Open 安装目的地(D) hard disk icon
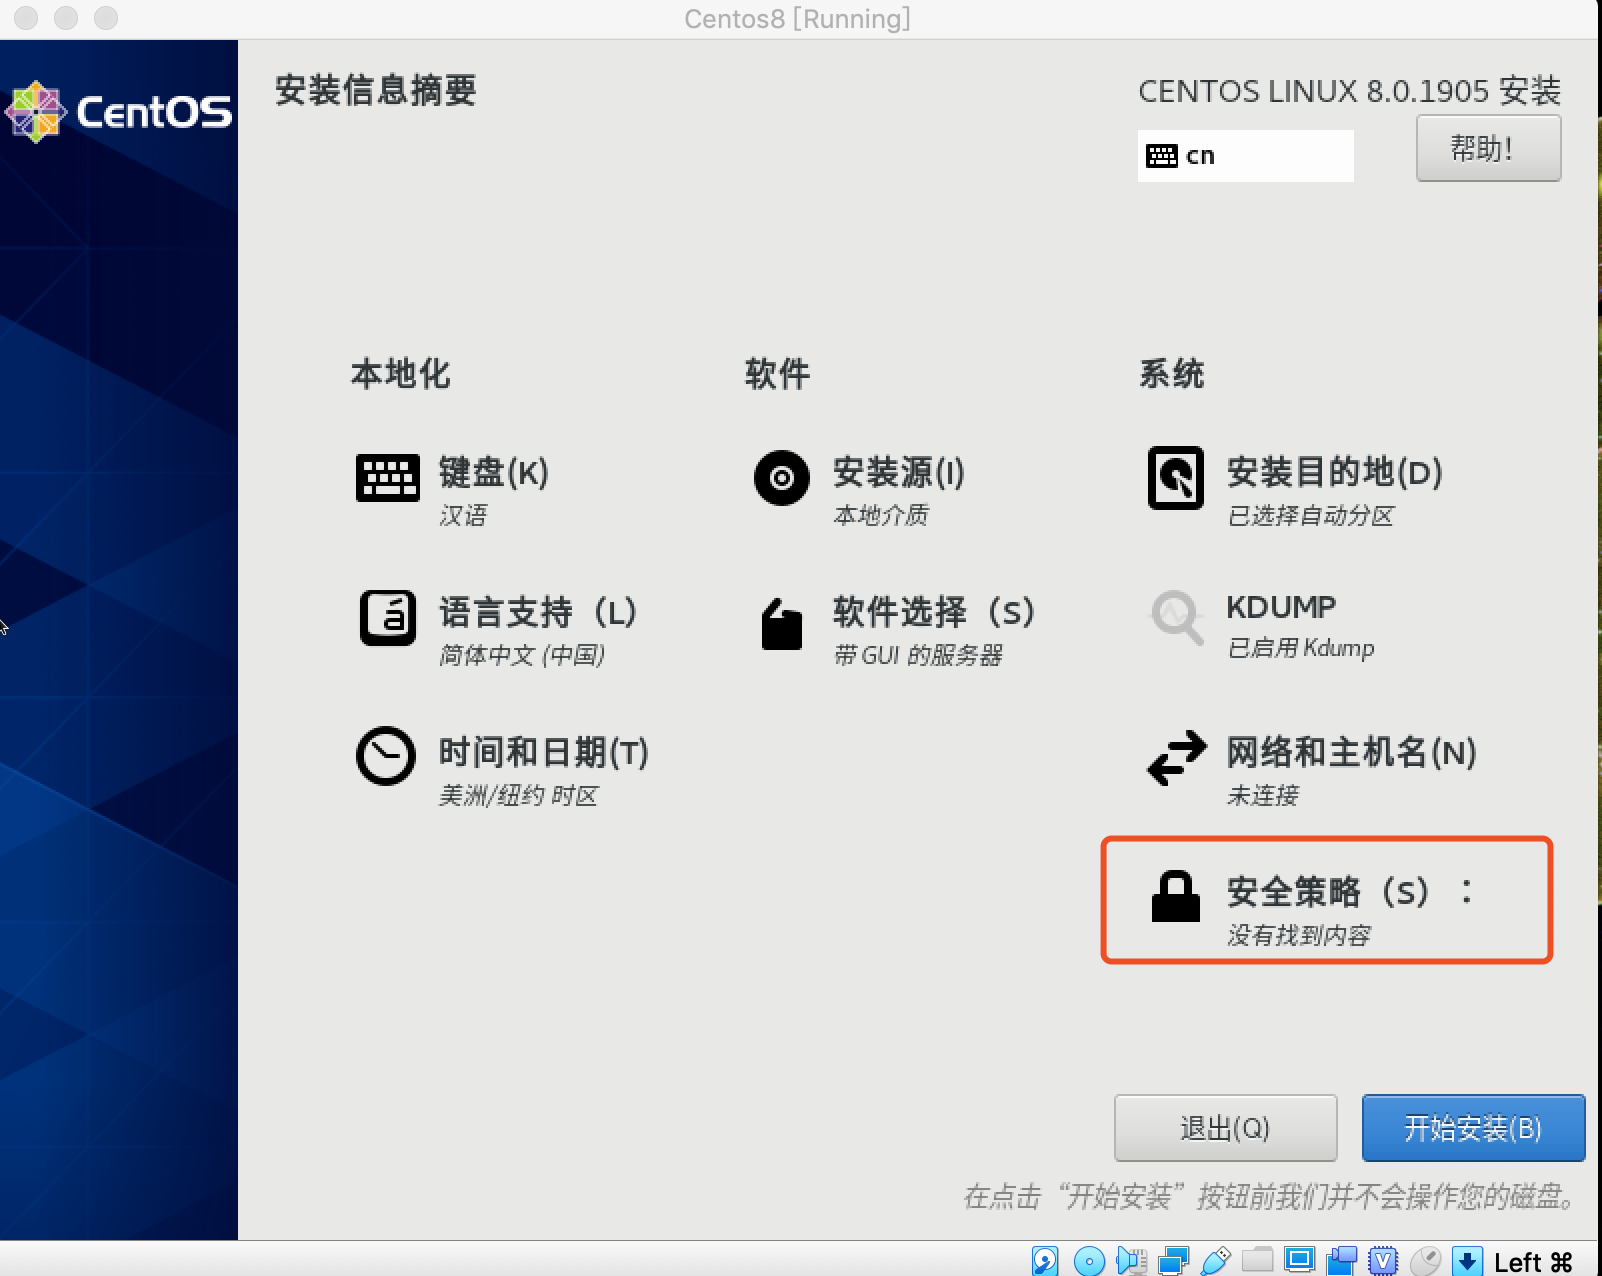1602x1276 pixels. (1176, 478)
